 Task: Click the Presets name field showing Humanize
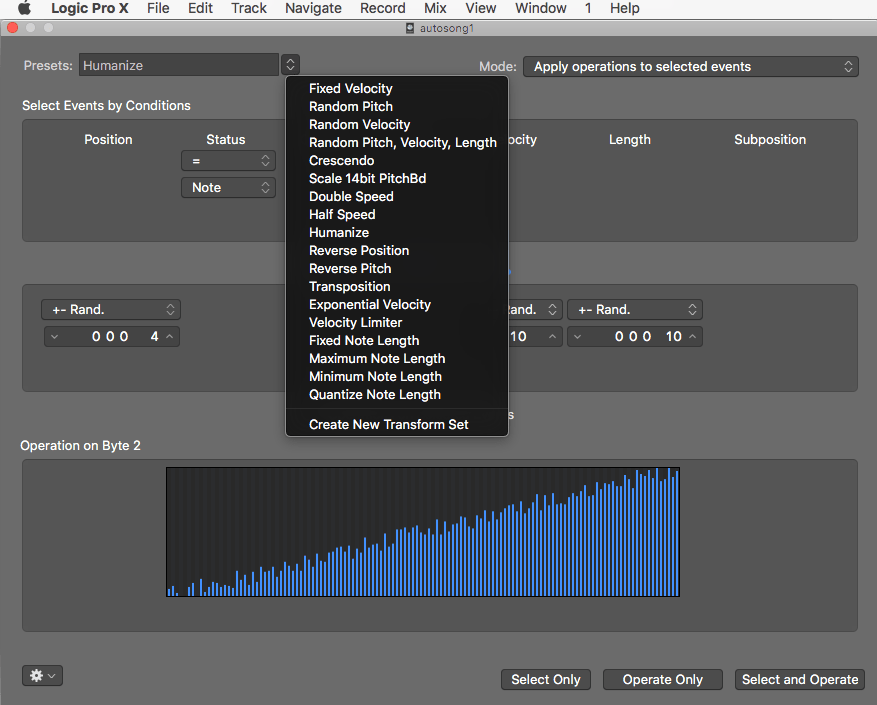point(179,65)
